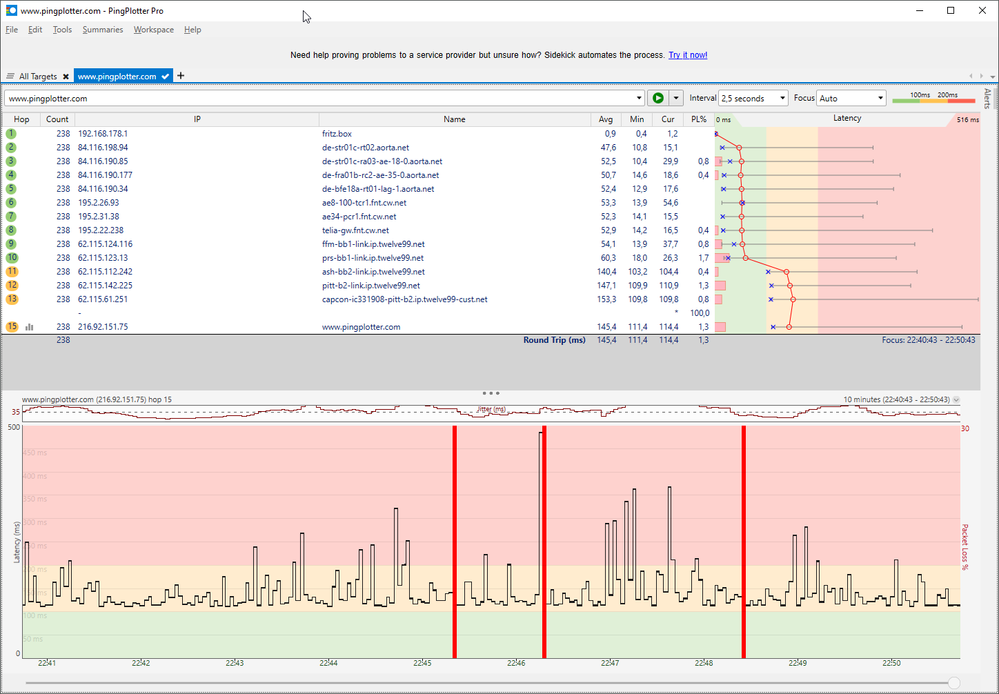Screen dimensions: 999x694
Task: Click the 'Try it now!' link
Action: [688, 55]
